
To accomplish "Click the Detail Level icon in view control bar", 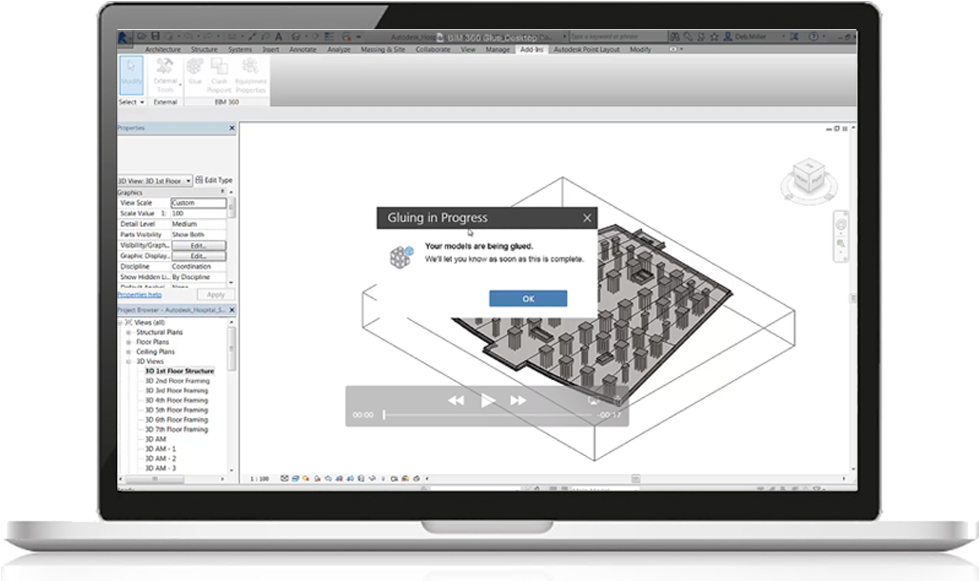I will tap(285, 479).
